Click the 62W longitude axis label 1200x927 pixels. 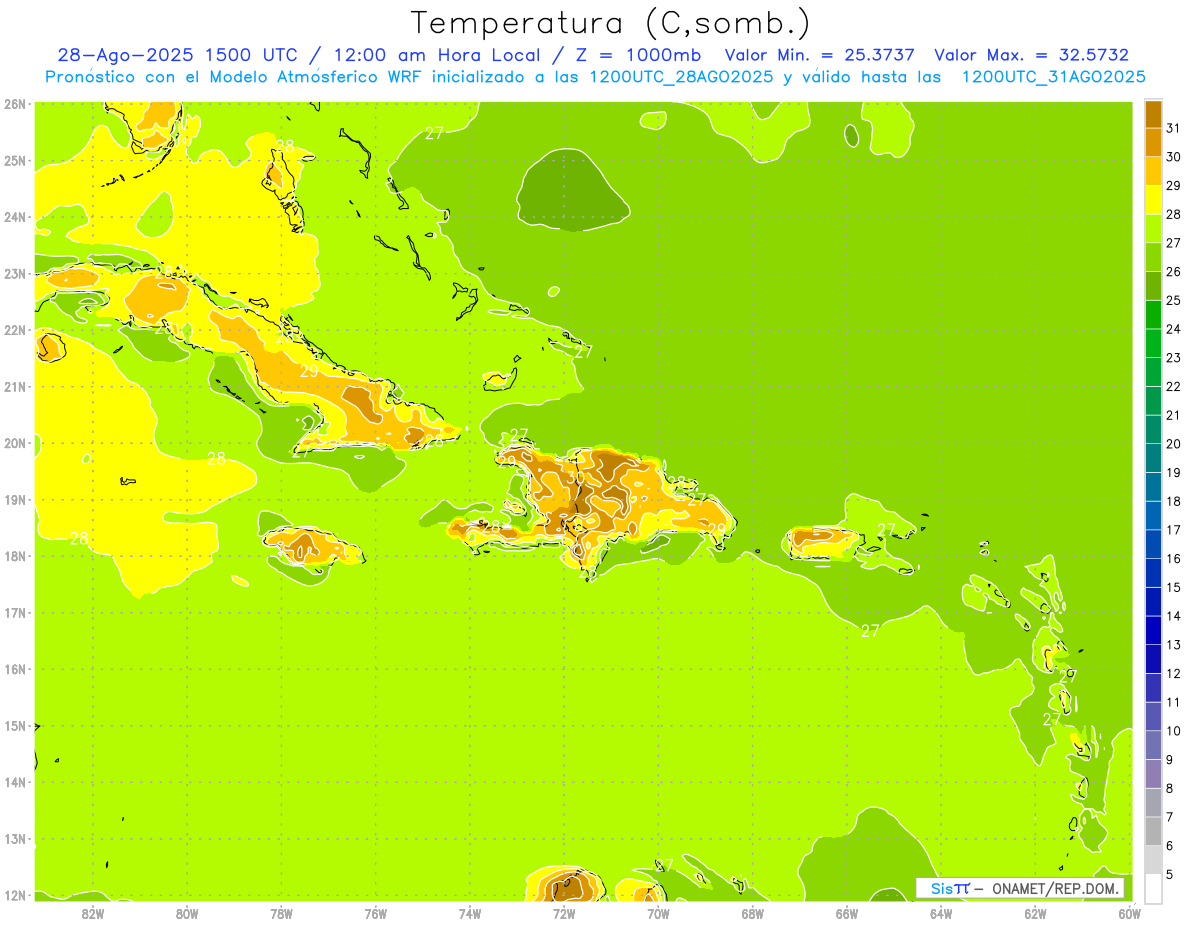1035,913
